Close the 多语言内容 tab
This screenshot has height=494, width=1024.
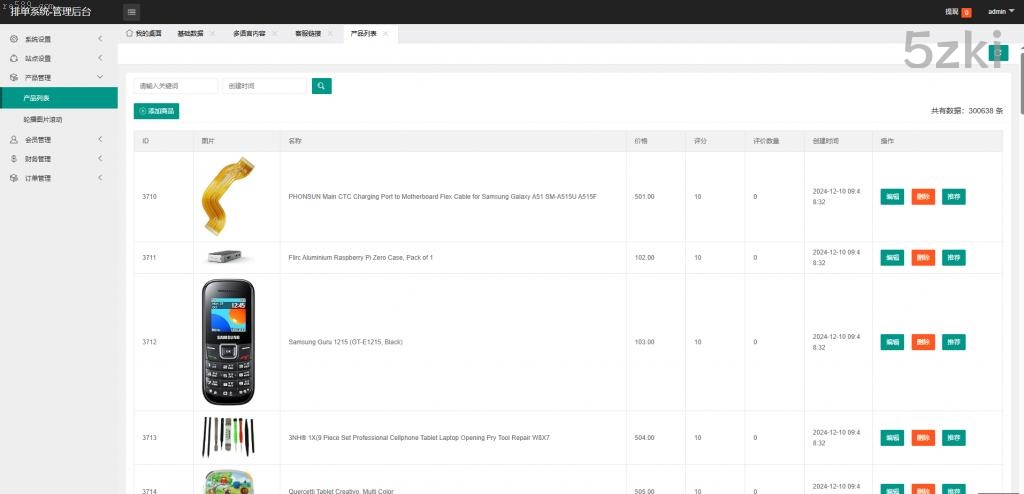click(274, 33)
